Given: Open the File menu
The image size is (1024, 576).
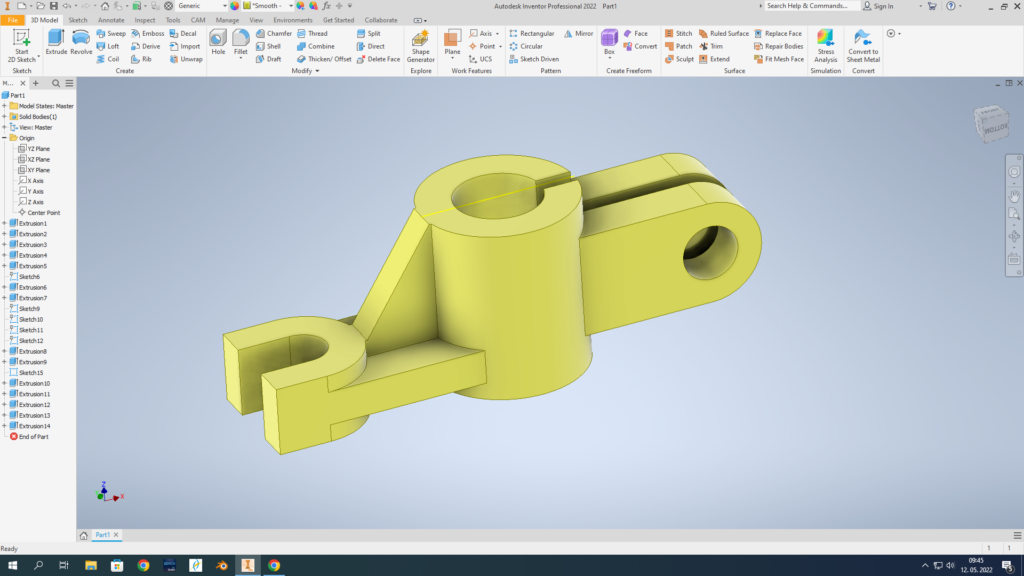Looking at the screenshot, I should pos(12,20).
